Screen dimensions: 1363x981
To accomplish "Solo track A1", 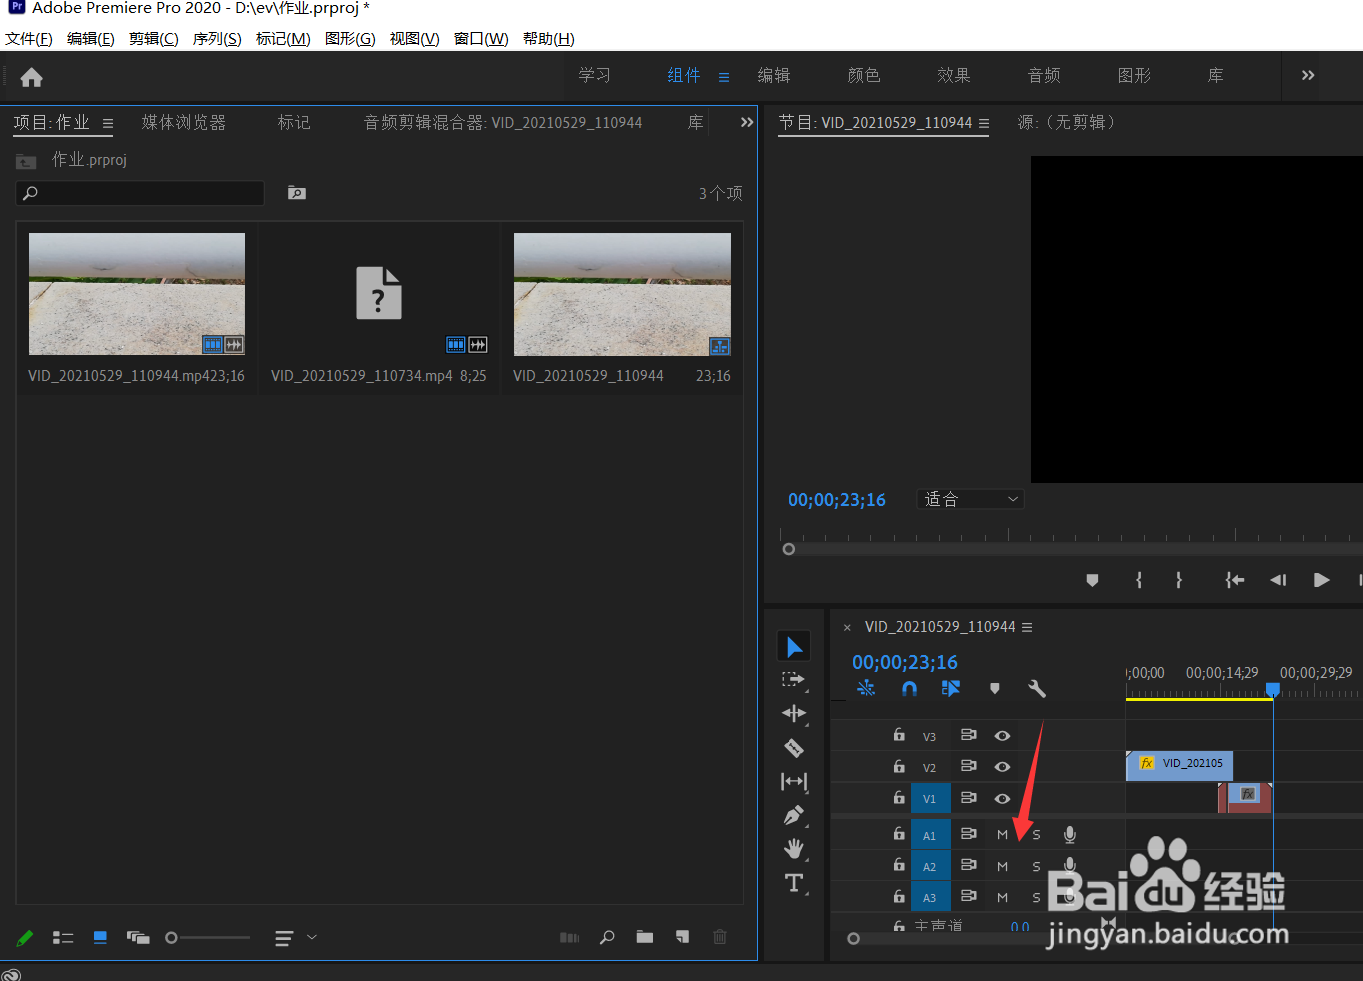I will [x=1036, y=835].
